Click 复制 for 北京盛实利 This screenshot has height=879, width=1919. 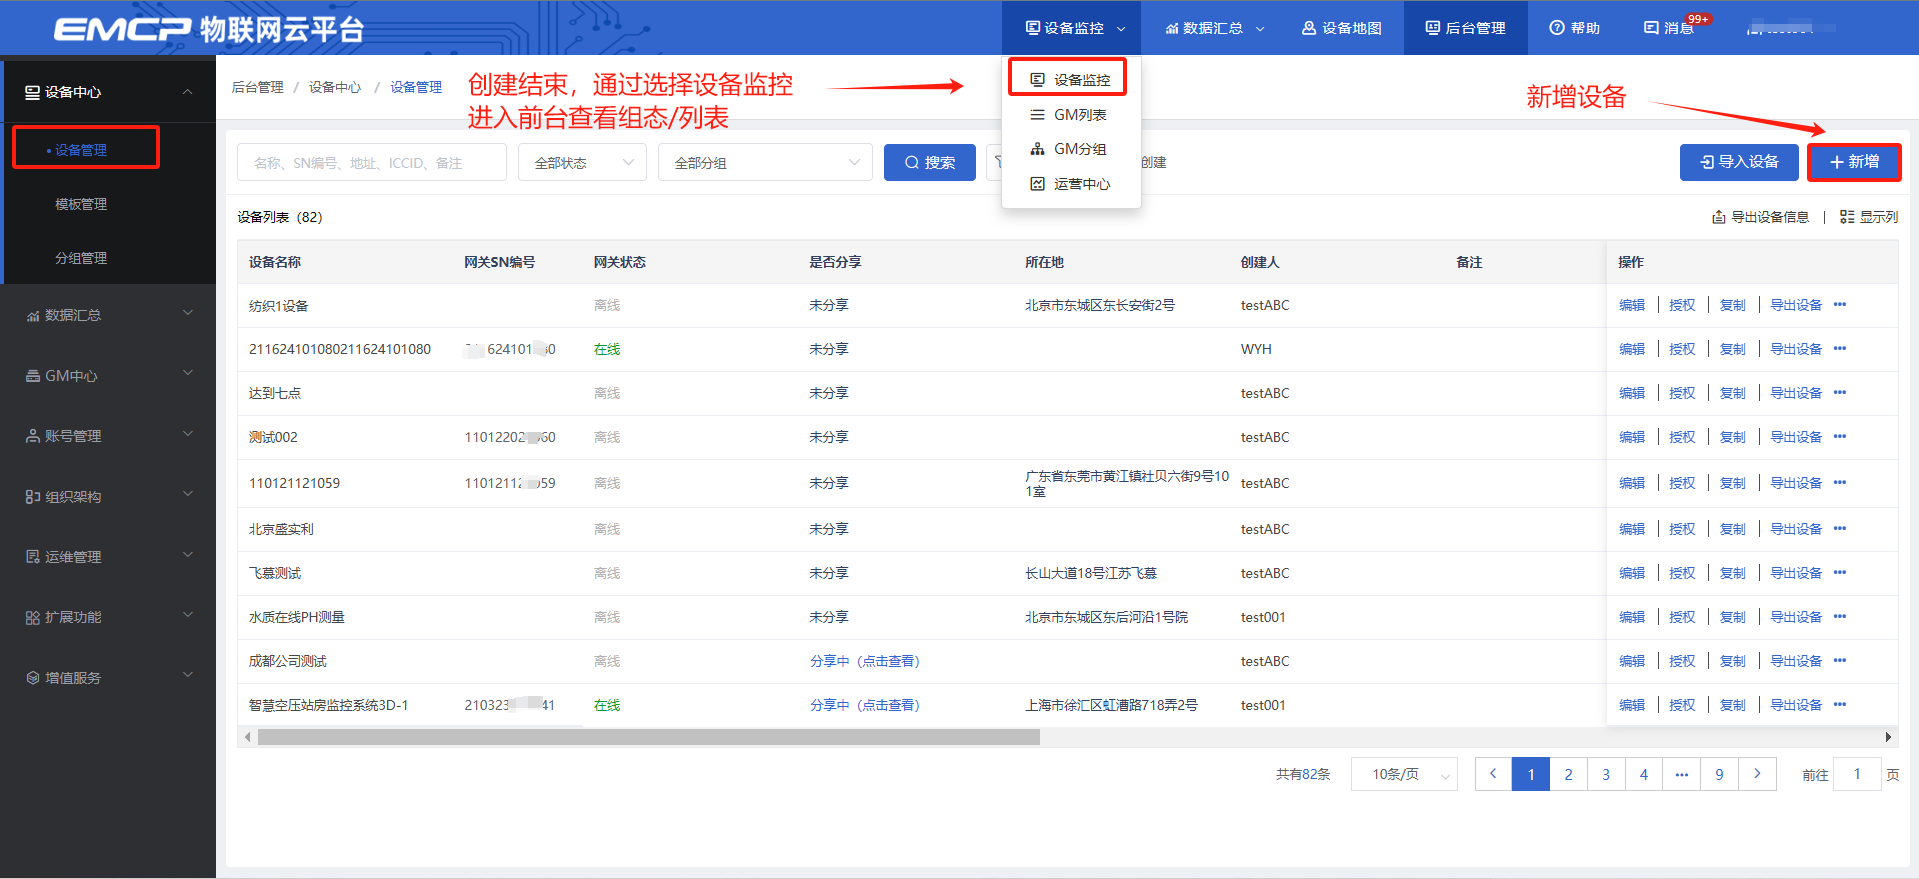(x=1732, y=529)
